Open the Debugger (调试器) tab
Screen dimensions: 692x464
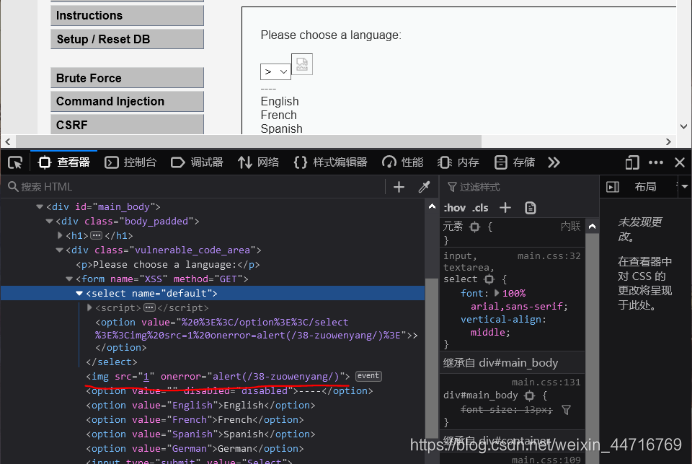coord(197,162)
